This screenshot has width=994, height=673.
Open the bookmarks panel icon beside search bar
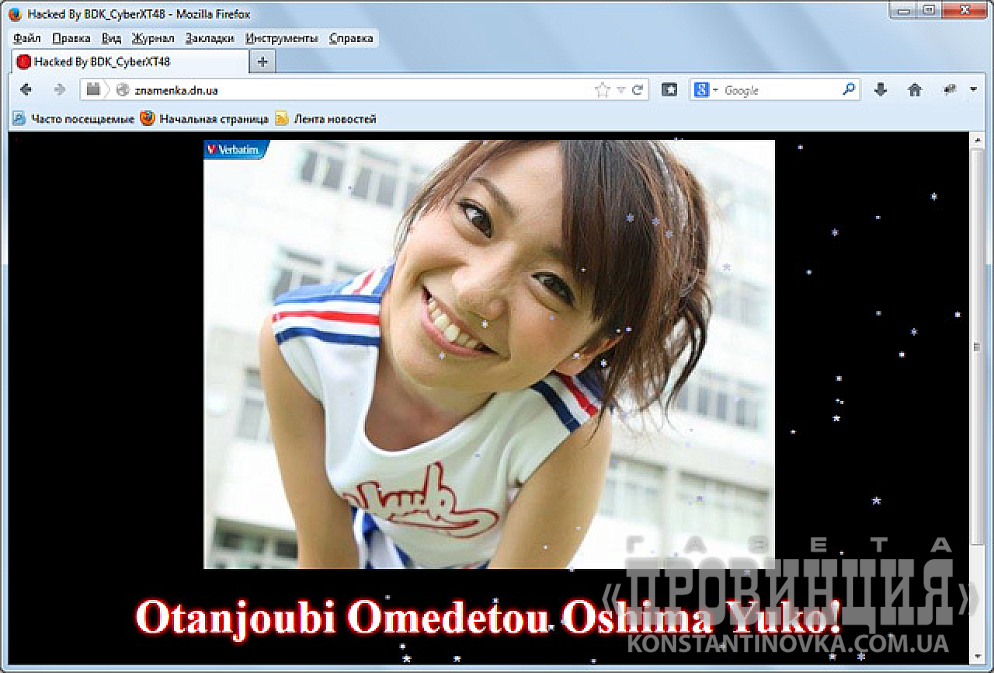[x=670, y=90]
